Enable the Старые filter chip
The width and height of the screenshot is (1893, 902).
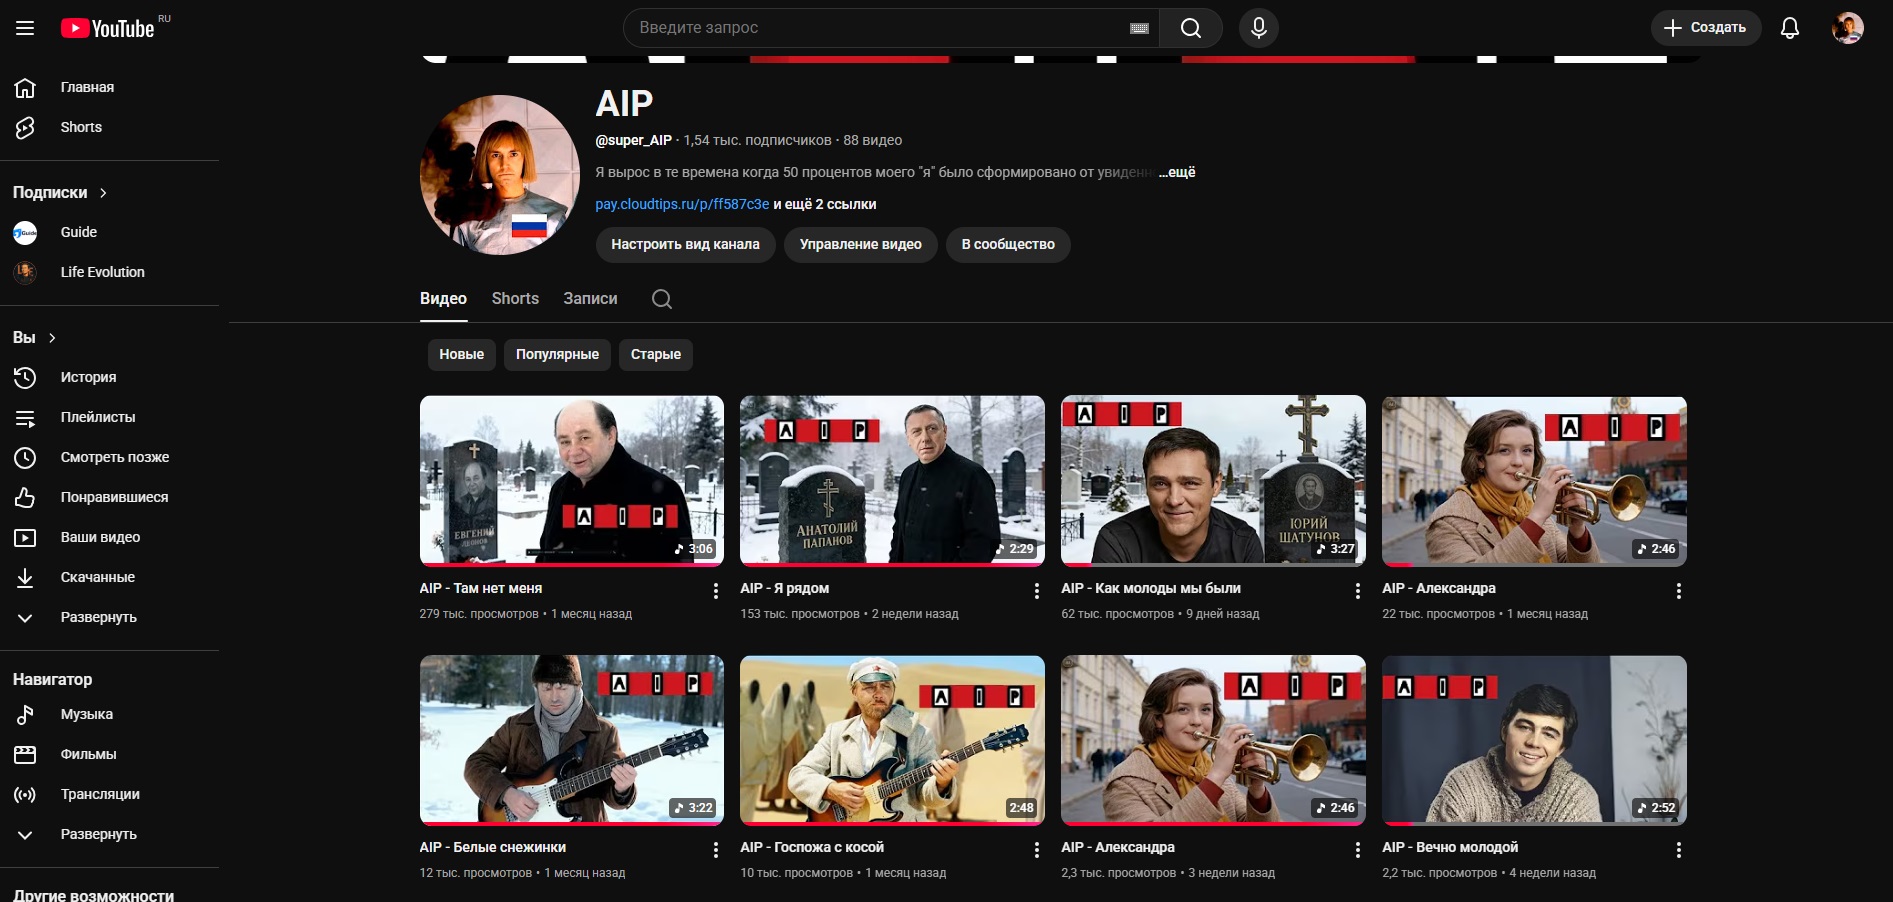(x=655, y=354)
